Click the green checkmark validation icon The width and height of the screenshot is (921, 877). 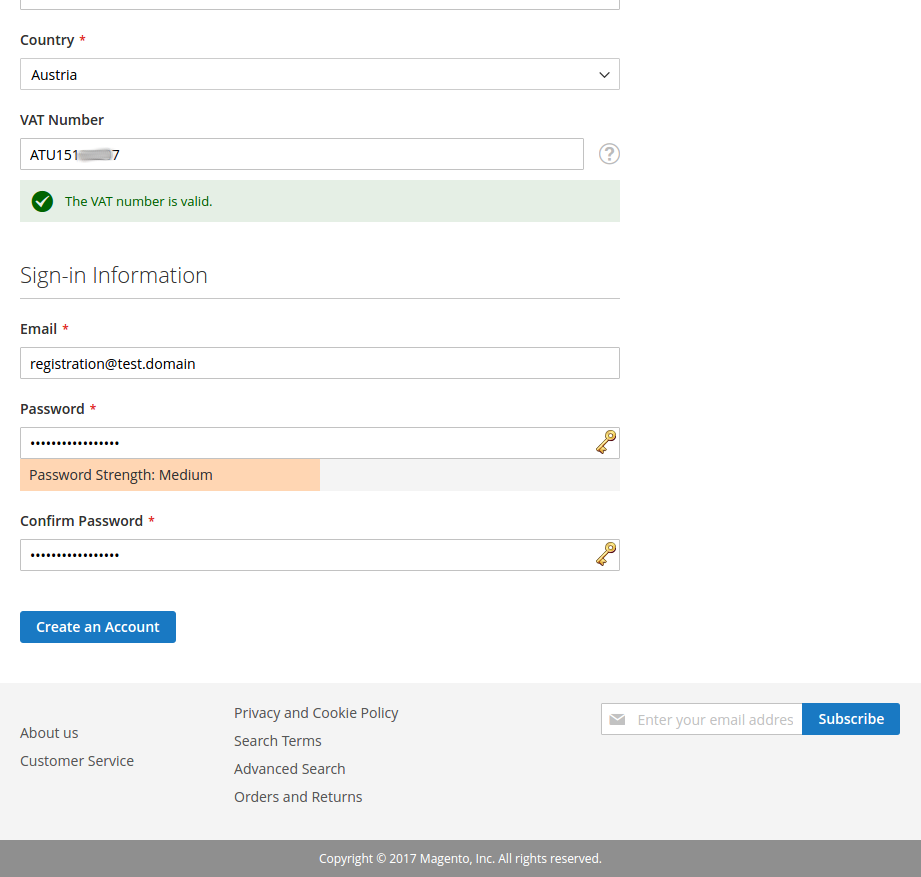pyautogui.click(x=42, y=201)
